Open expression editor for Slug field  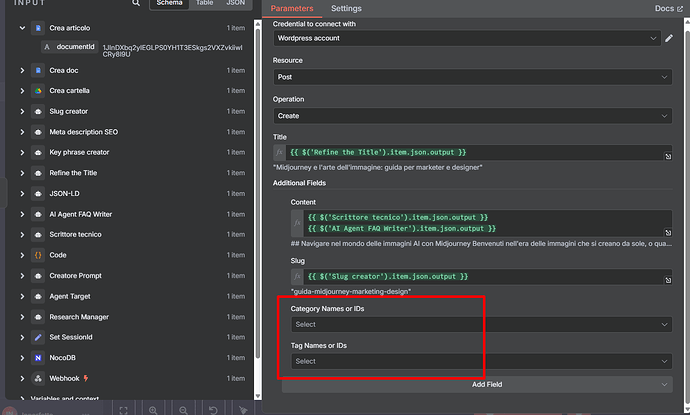click(668, 280)
